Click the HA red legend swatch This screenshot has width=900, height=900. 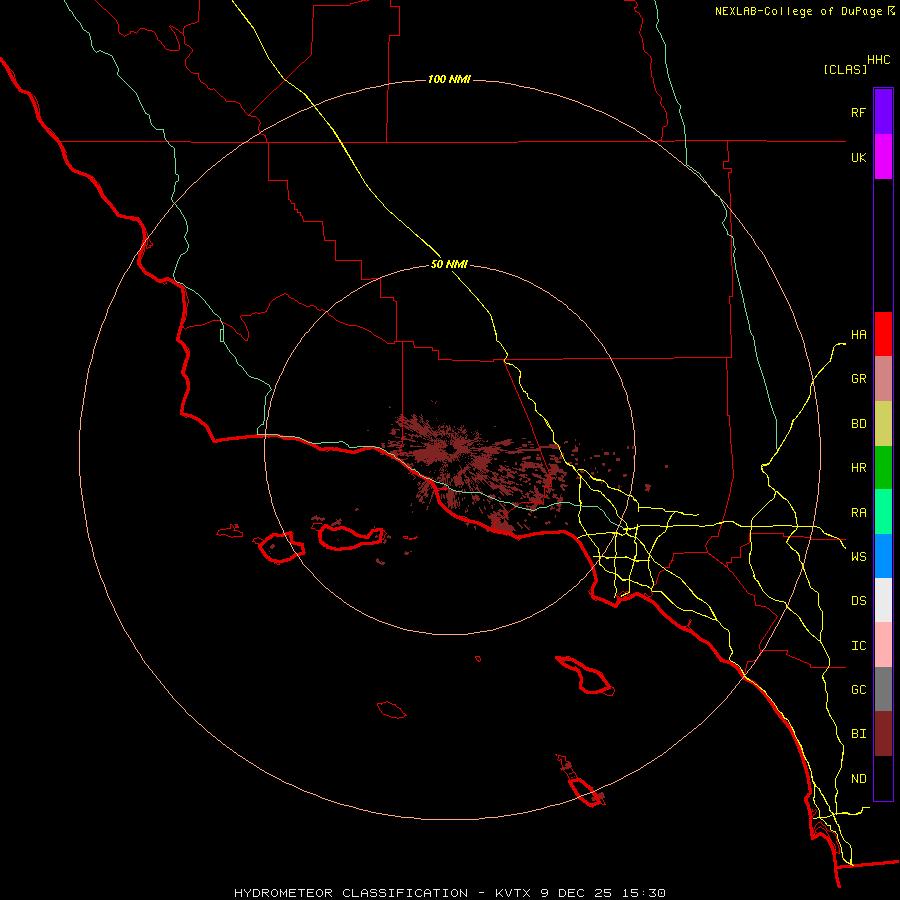(883, 334)
